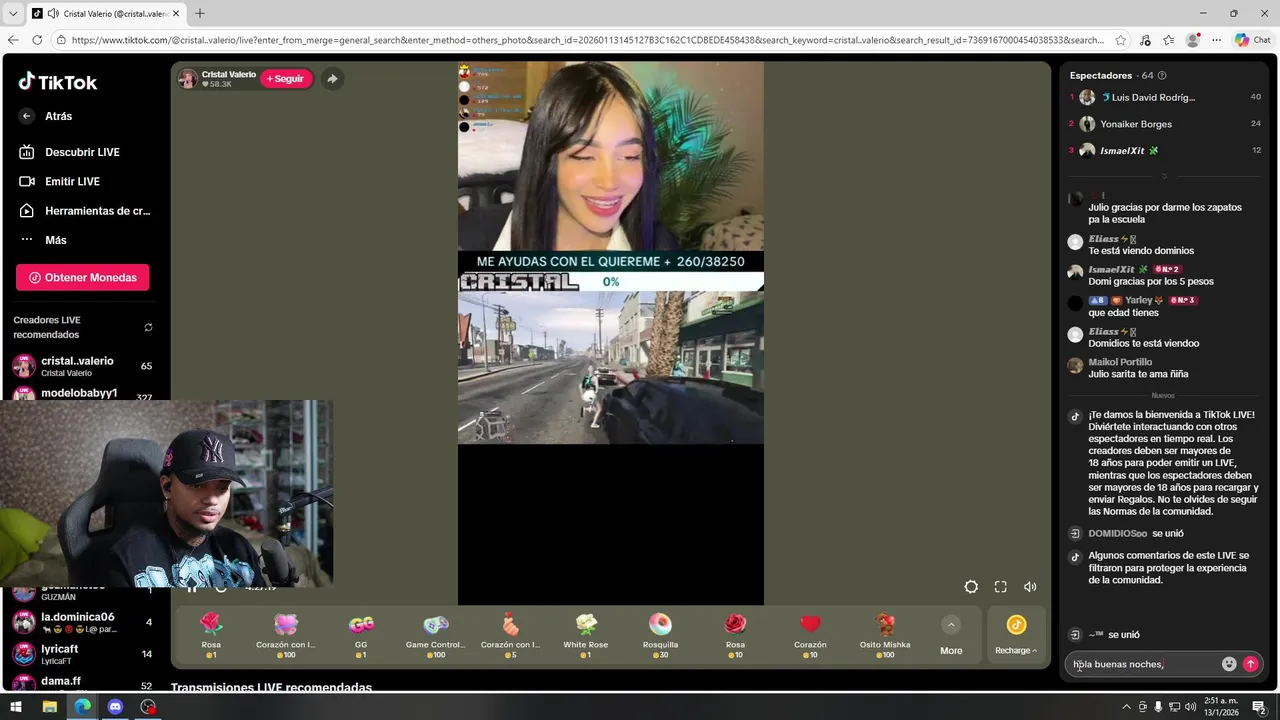The width and height of the screenshot is (1280, 720).
Task: Click the chat message "que edad tienes"
Action: tap(1123, 313)
